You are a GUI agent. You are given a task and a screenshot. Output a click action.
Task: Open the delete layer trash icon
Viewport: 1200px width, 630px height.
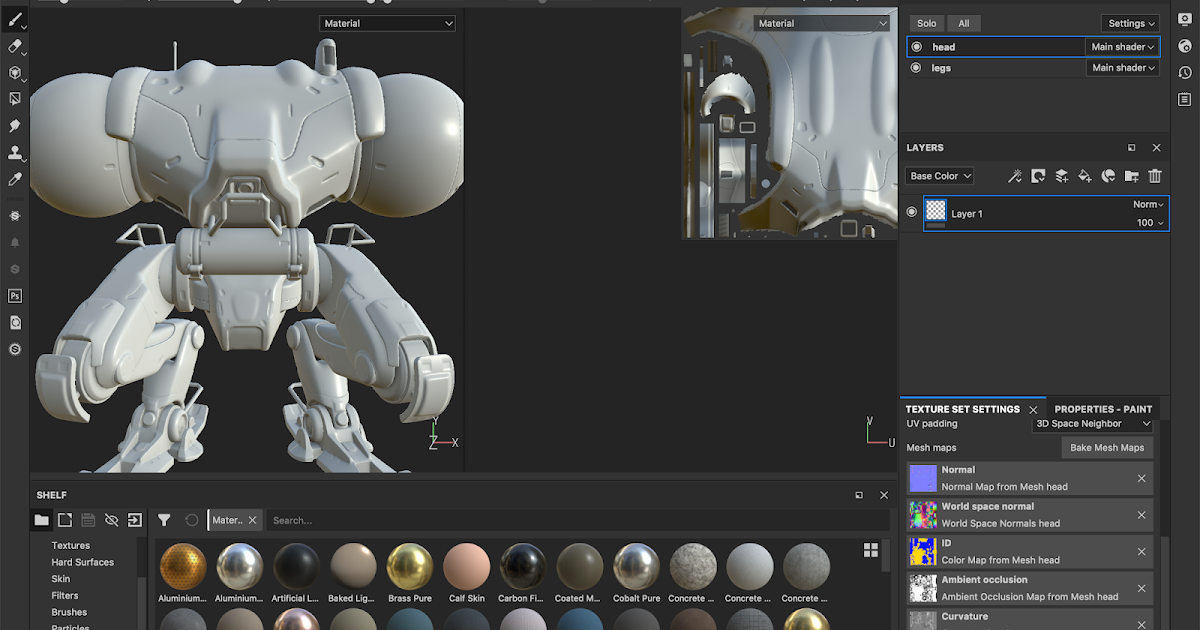[1155, 176]
